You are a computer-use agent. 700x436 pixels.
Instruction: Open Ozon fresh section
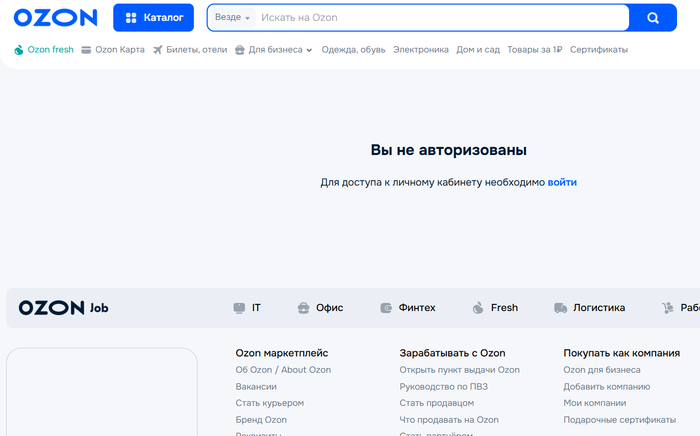pos(44,50)
